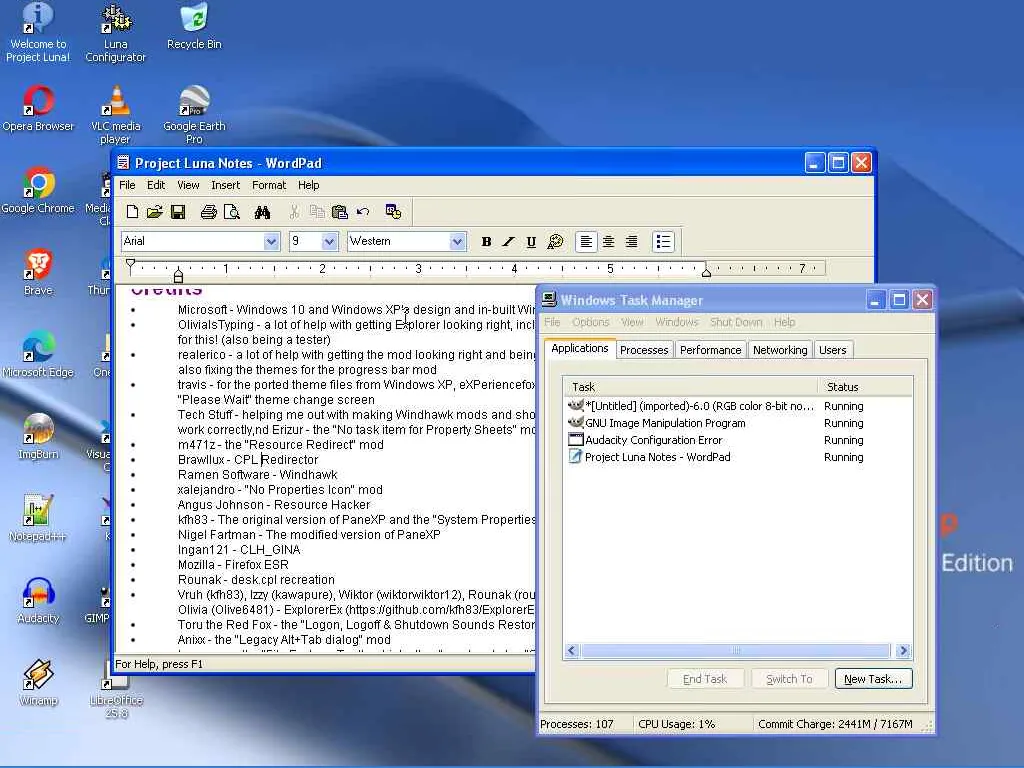Click the Recycle Bin desktop icon
Screen dimensions: 1024x768
coord(194,26)
